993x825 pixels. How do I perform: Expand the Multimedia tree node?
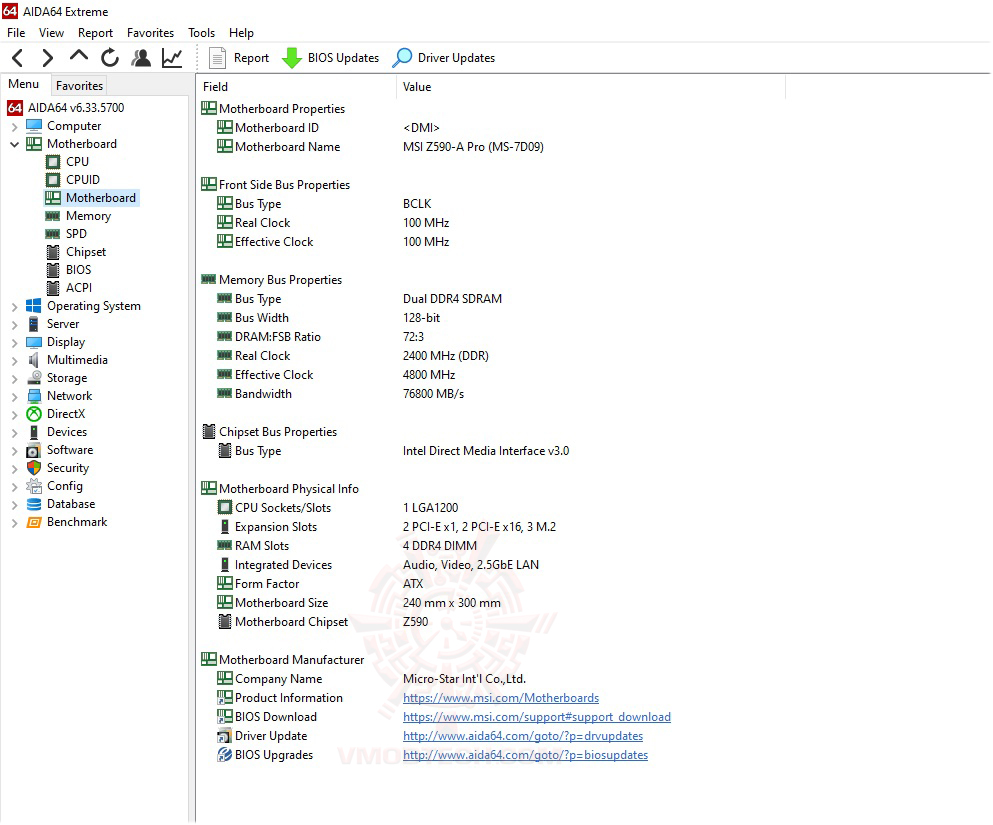pyautogui.click(x=15, y=361)
